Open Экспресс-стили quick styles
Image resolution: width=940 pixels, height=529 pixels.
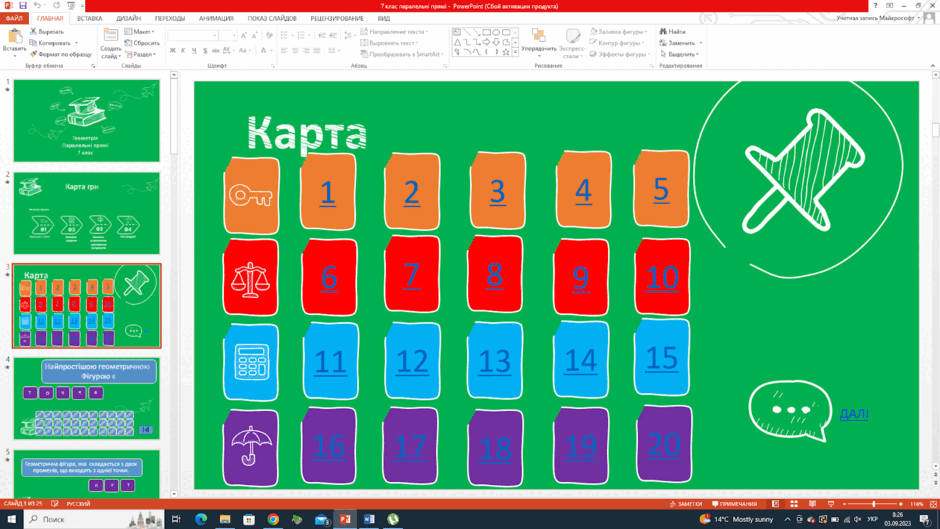click(x=572, y=43)
